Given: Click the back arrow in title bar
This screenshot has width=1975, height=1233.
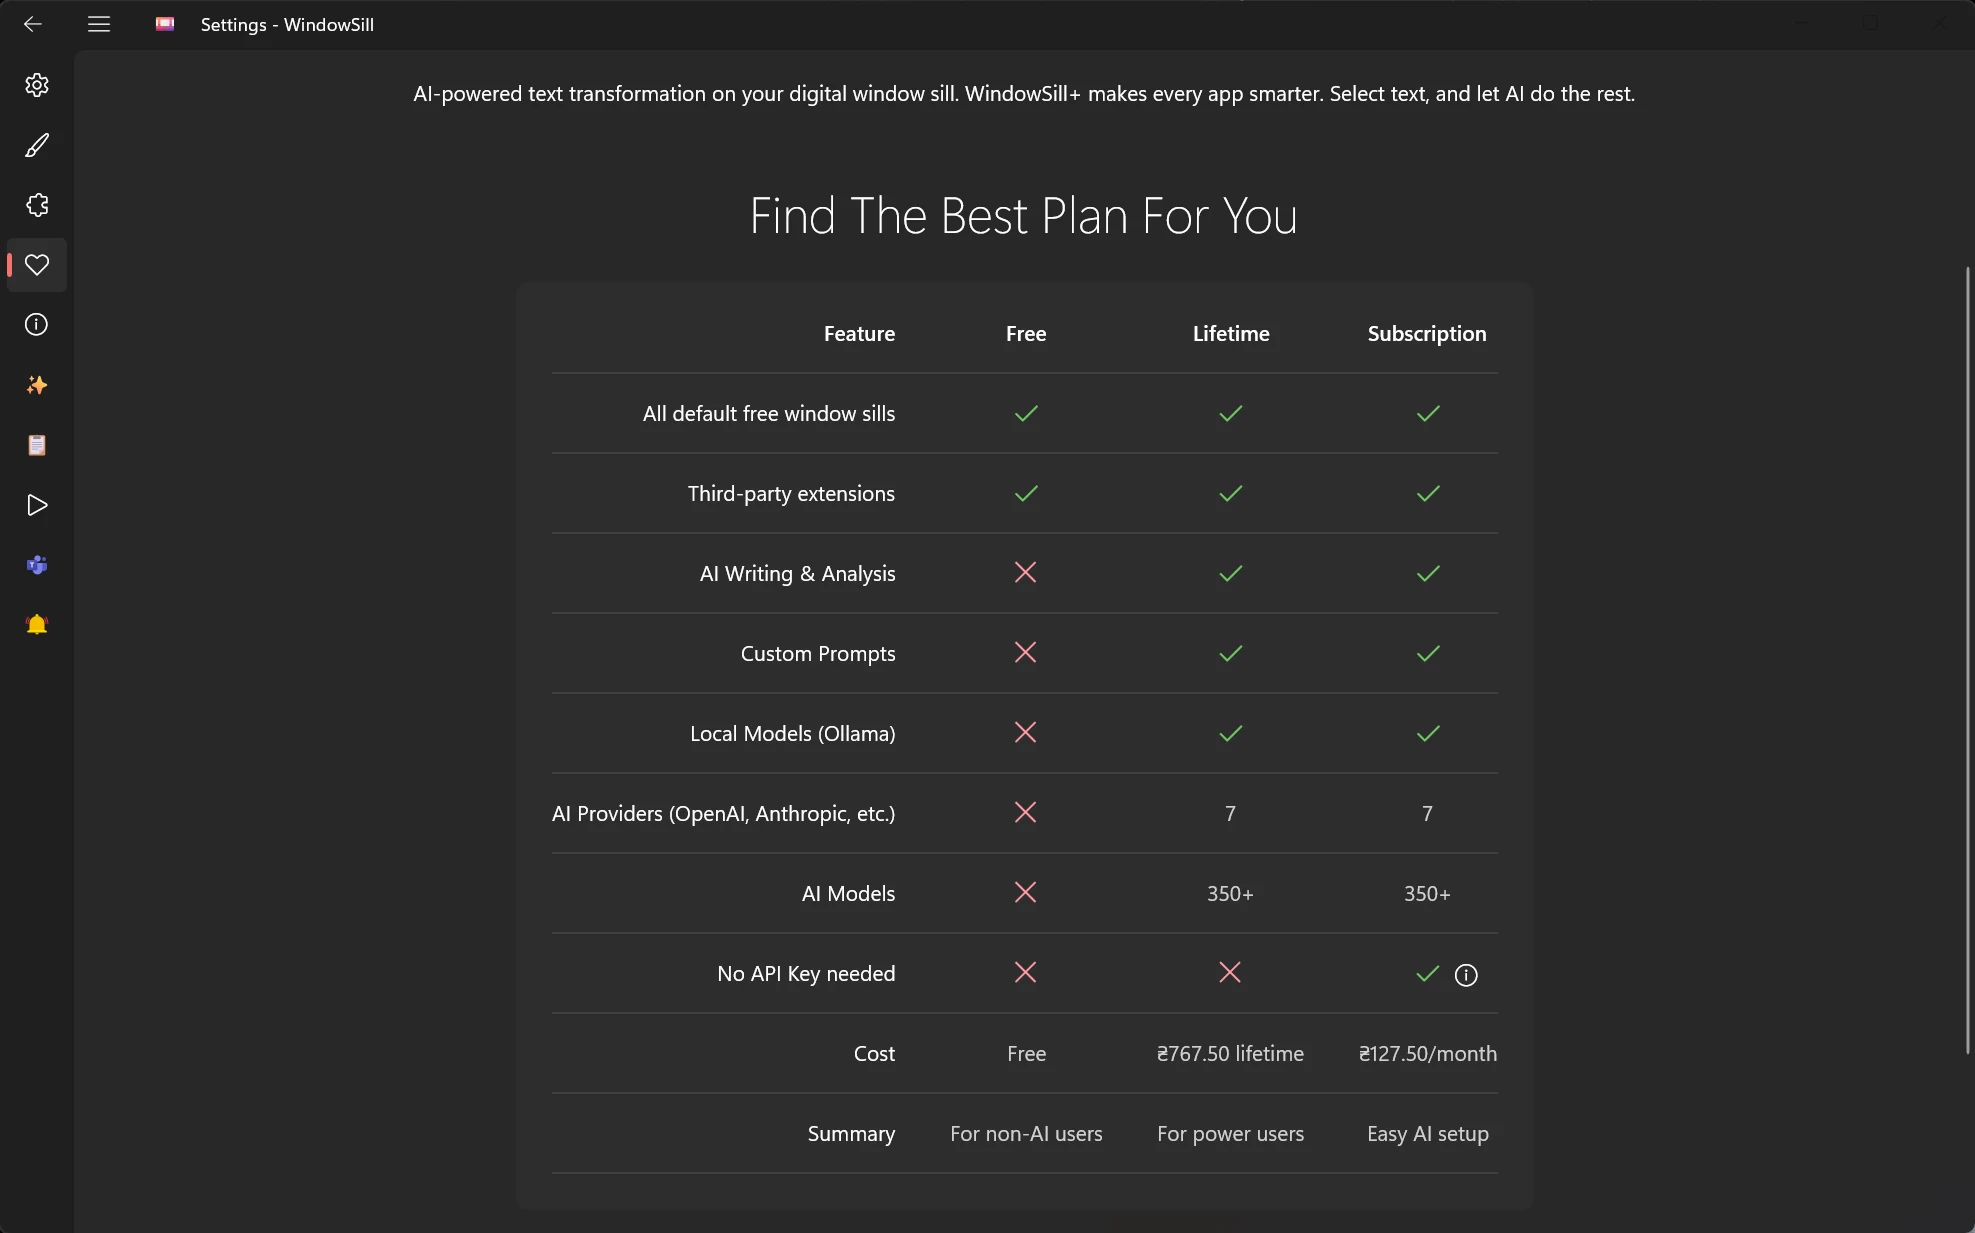Looking at the screenshot, I should pyautogui.click(x=33, y=24).
